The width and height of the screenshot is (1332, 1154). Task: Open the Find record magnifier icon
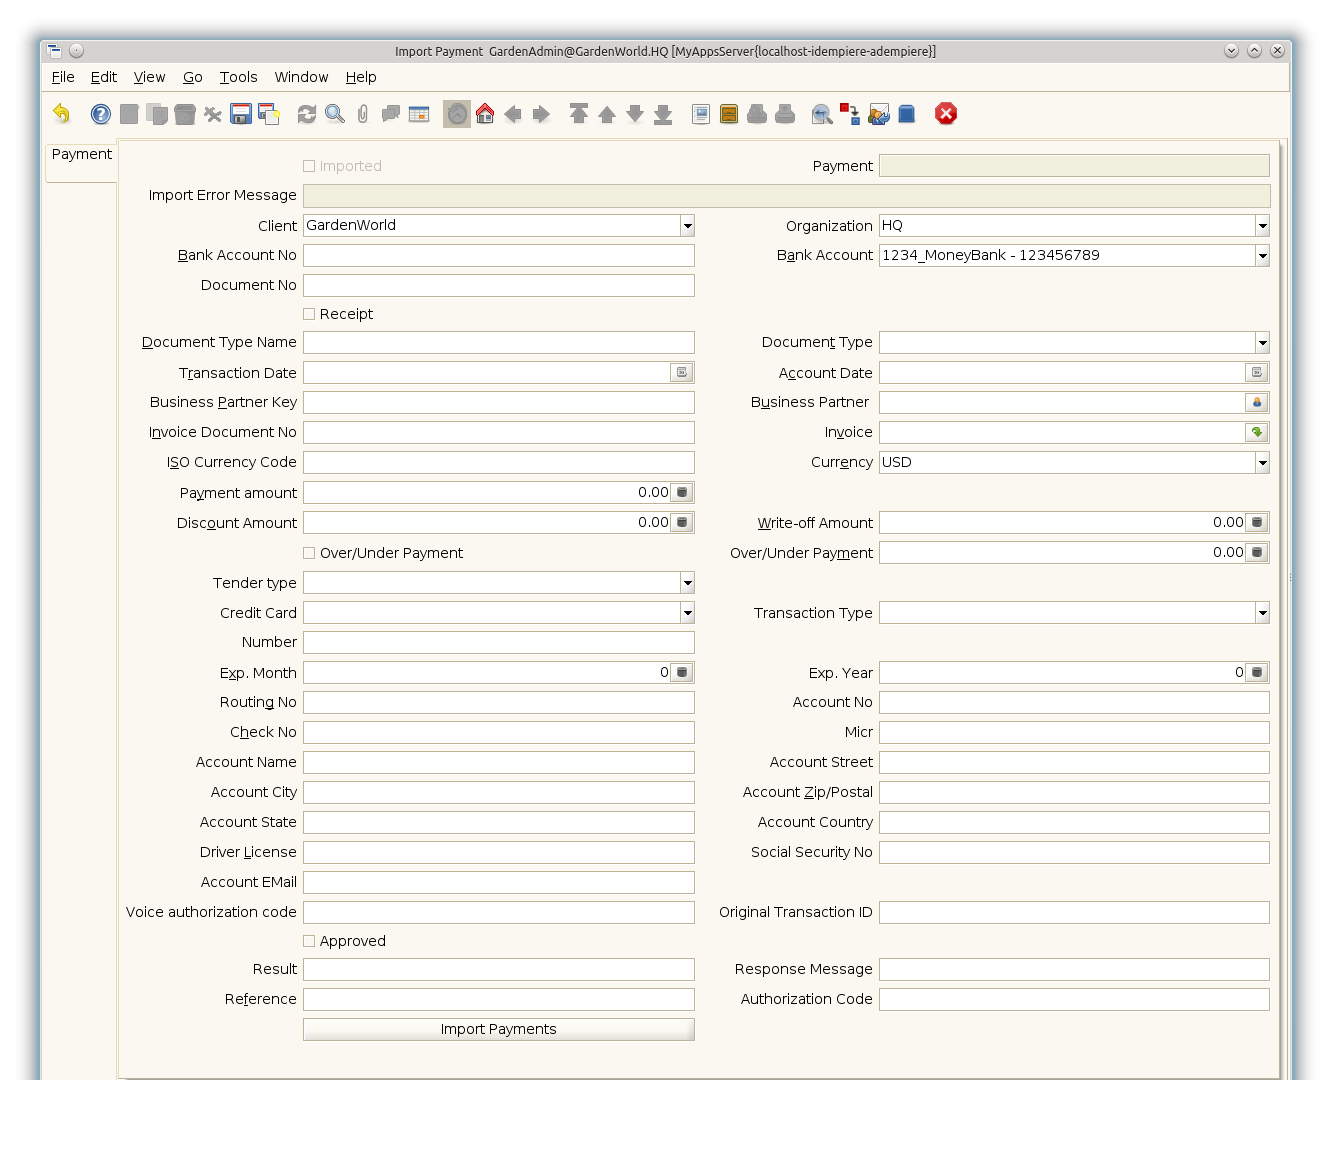335,114
